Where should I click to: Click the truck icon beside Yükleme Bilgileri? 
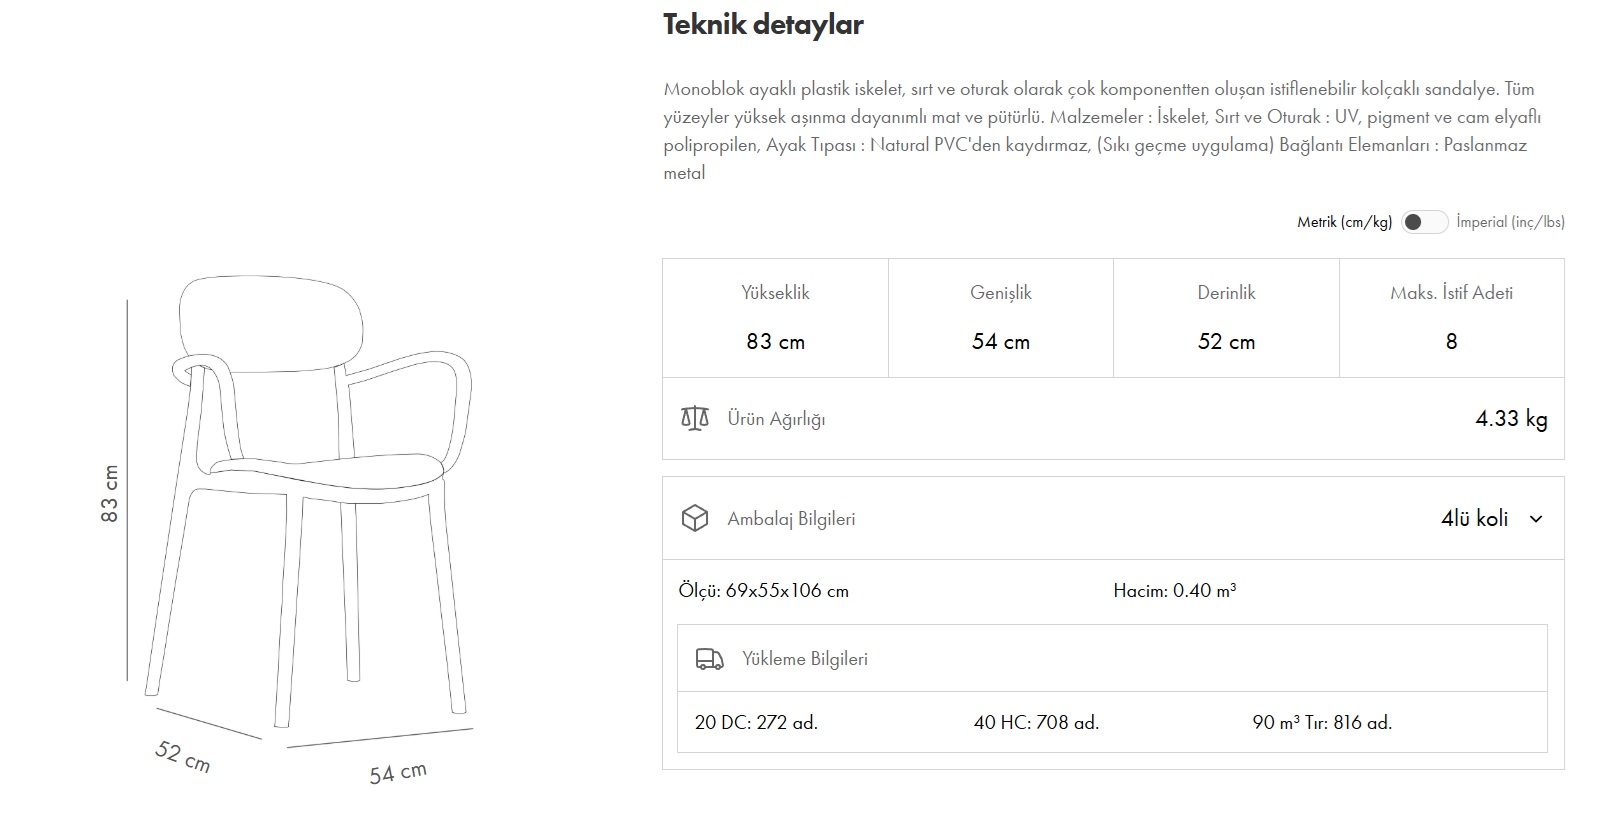click(x=709, y=659)
